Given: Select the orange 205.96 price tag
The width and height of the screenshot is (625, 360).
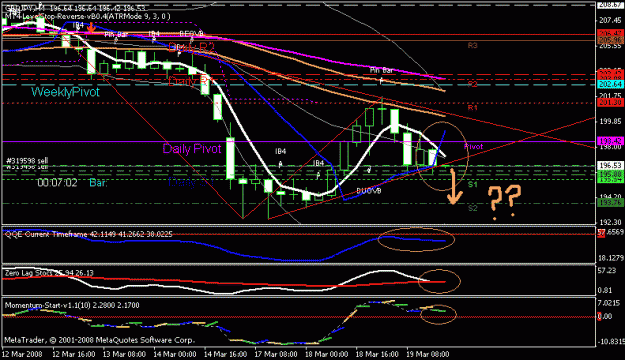Looking at the screenshot, I should click(610, 40).
